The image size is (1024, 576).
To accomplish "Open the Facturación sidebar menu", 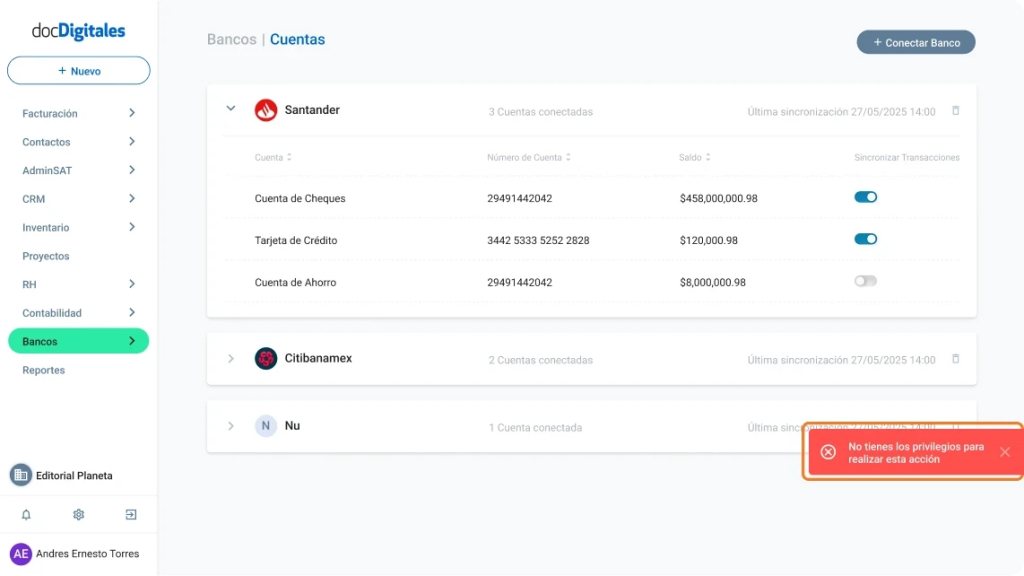I will click(x=78, y=114).
